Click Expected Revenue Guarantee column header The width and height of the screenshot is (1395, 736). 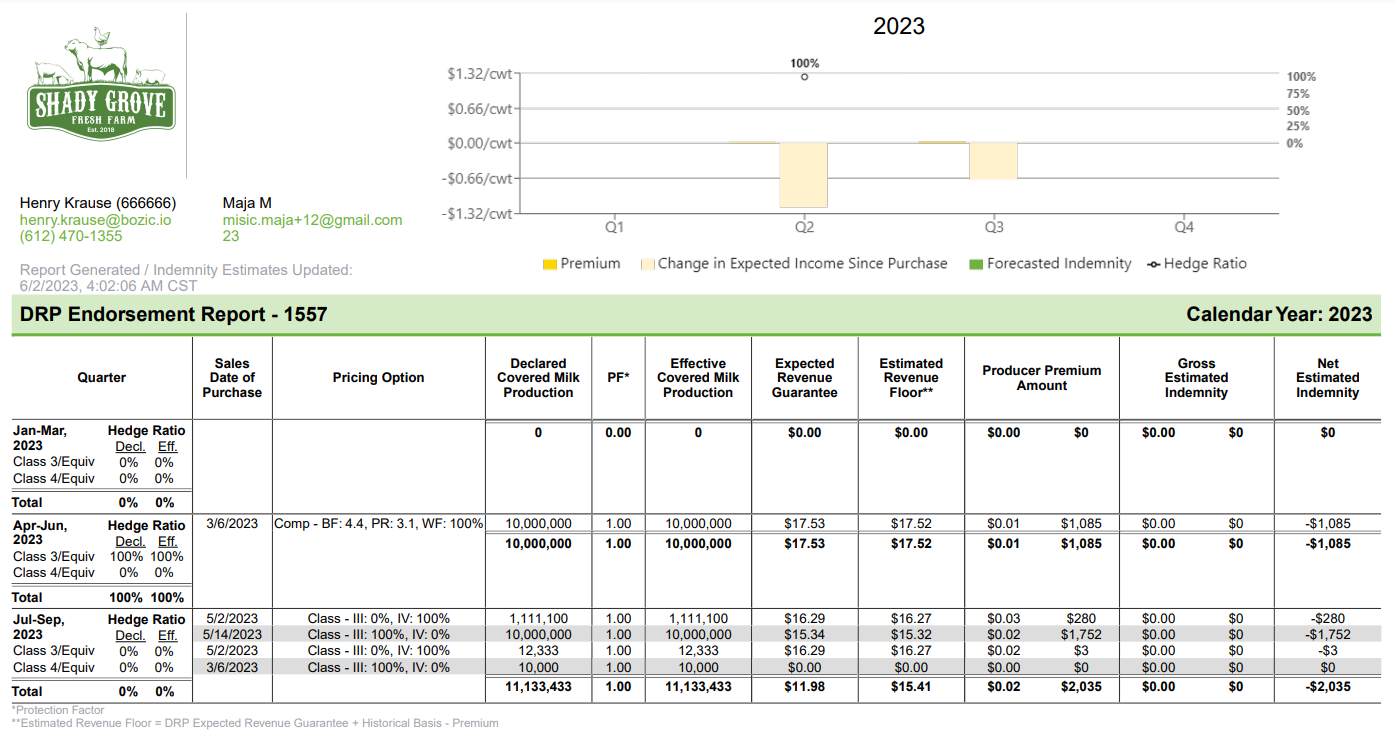(x=804, y=378)
